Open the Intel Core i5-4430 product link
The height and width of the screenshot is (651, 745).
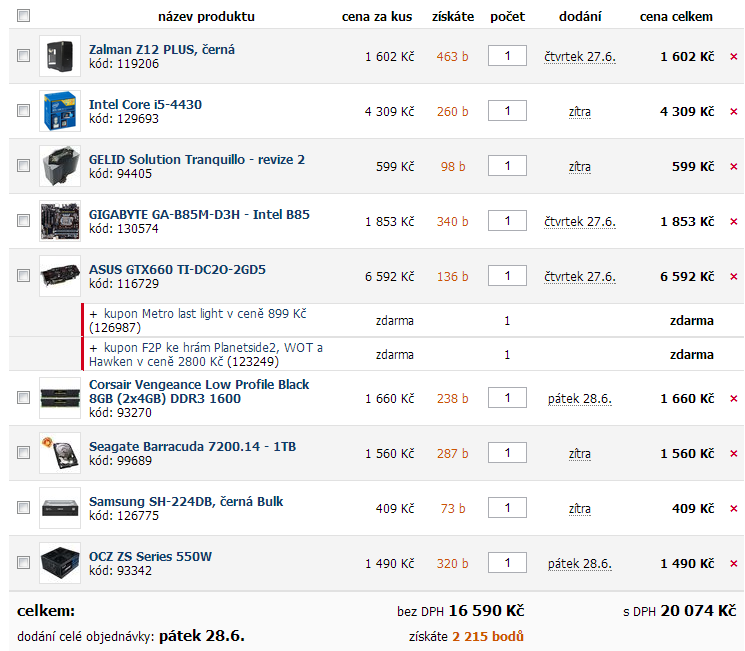tap(145, 105)
